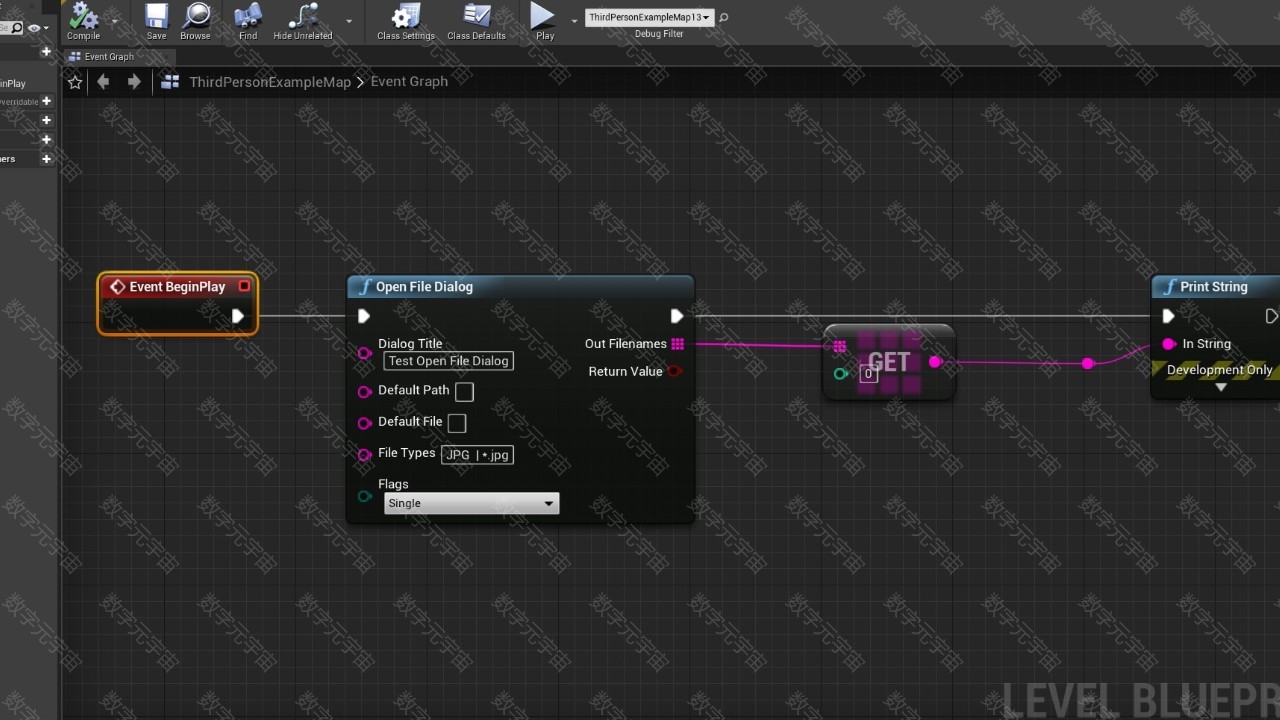
Task: Open Class Settings
Action: (405, 17)
